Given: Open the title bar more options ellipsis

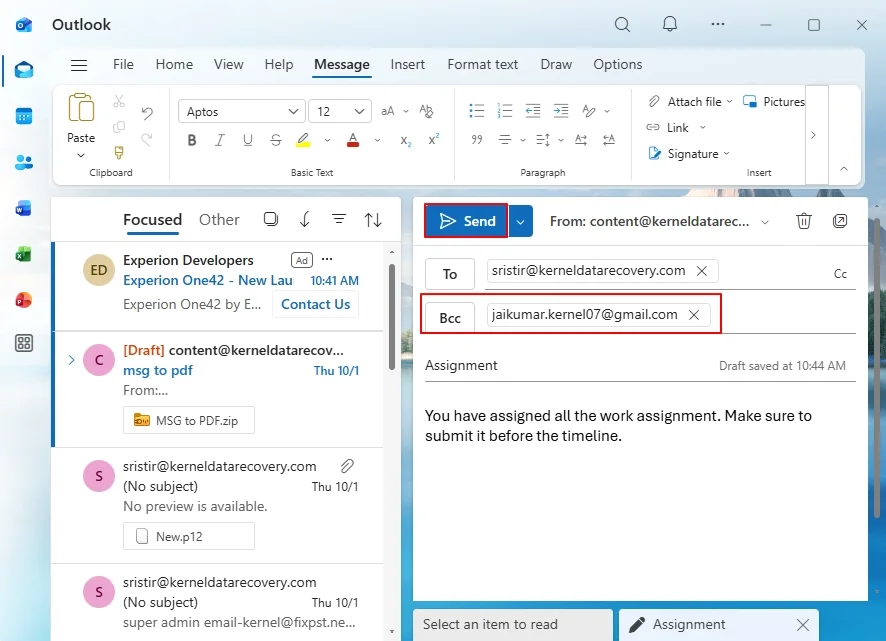Looking at the screenshot, I should click(x=718, y=24).
